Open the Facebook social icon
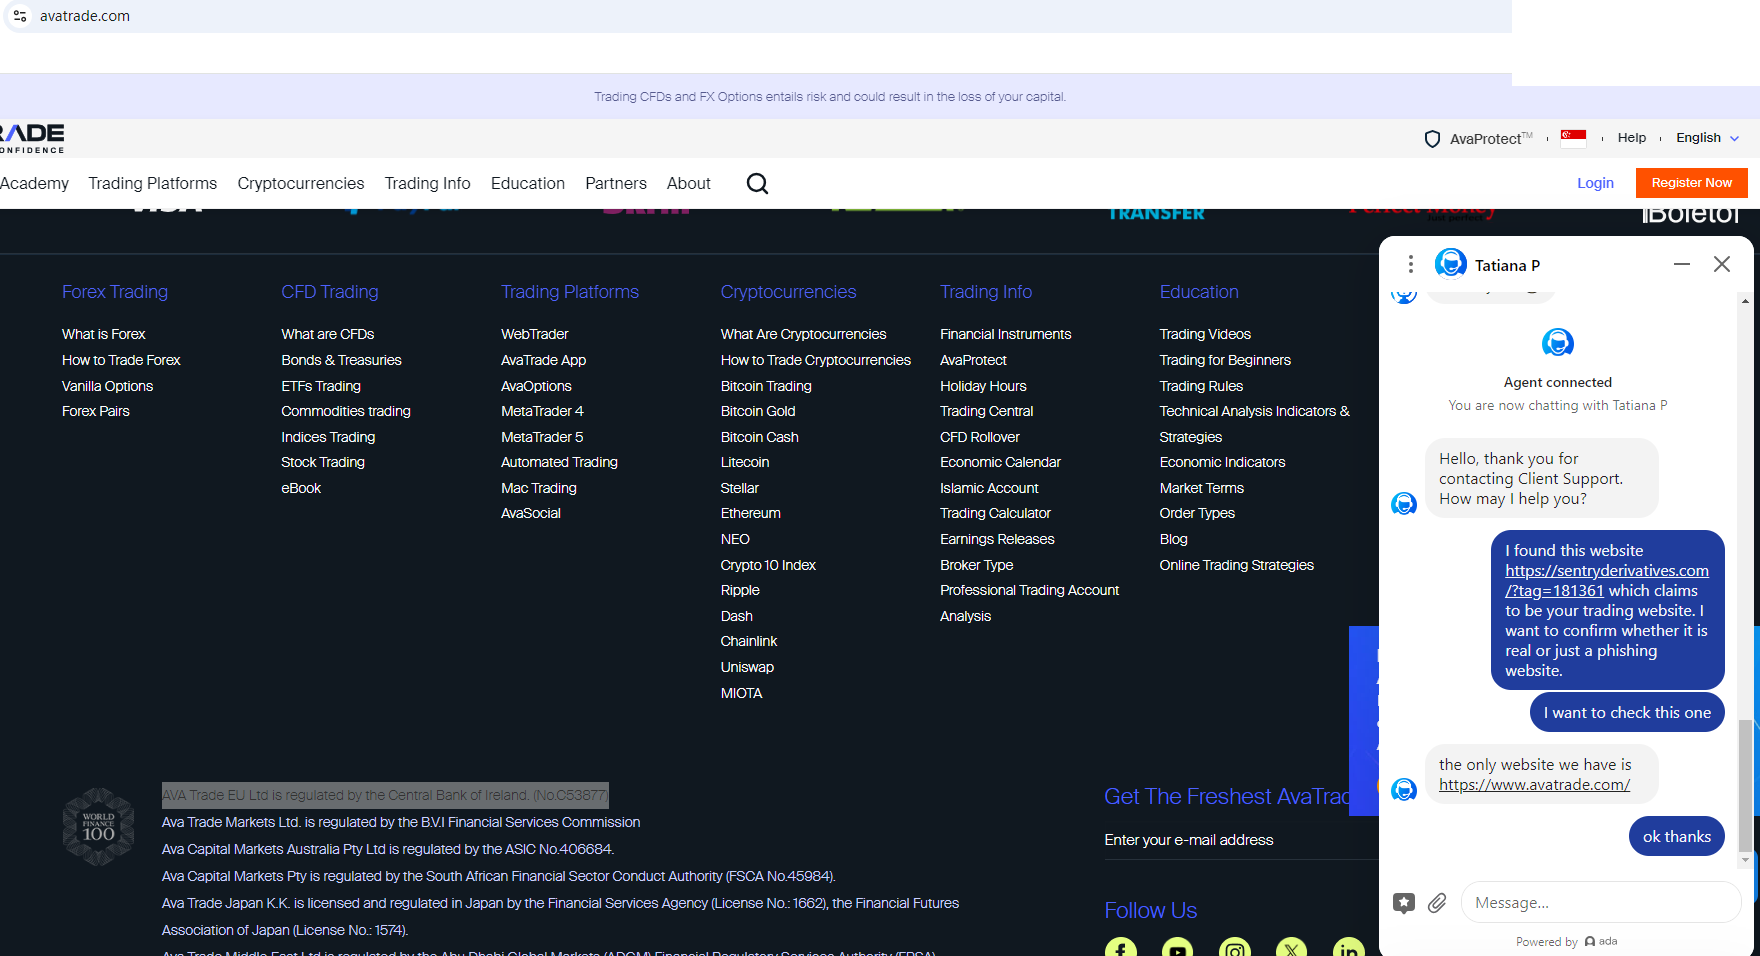Screen dimensions: 1760x956 [x=1120, y=948]
